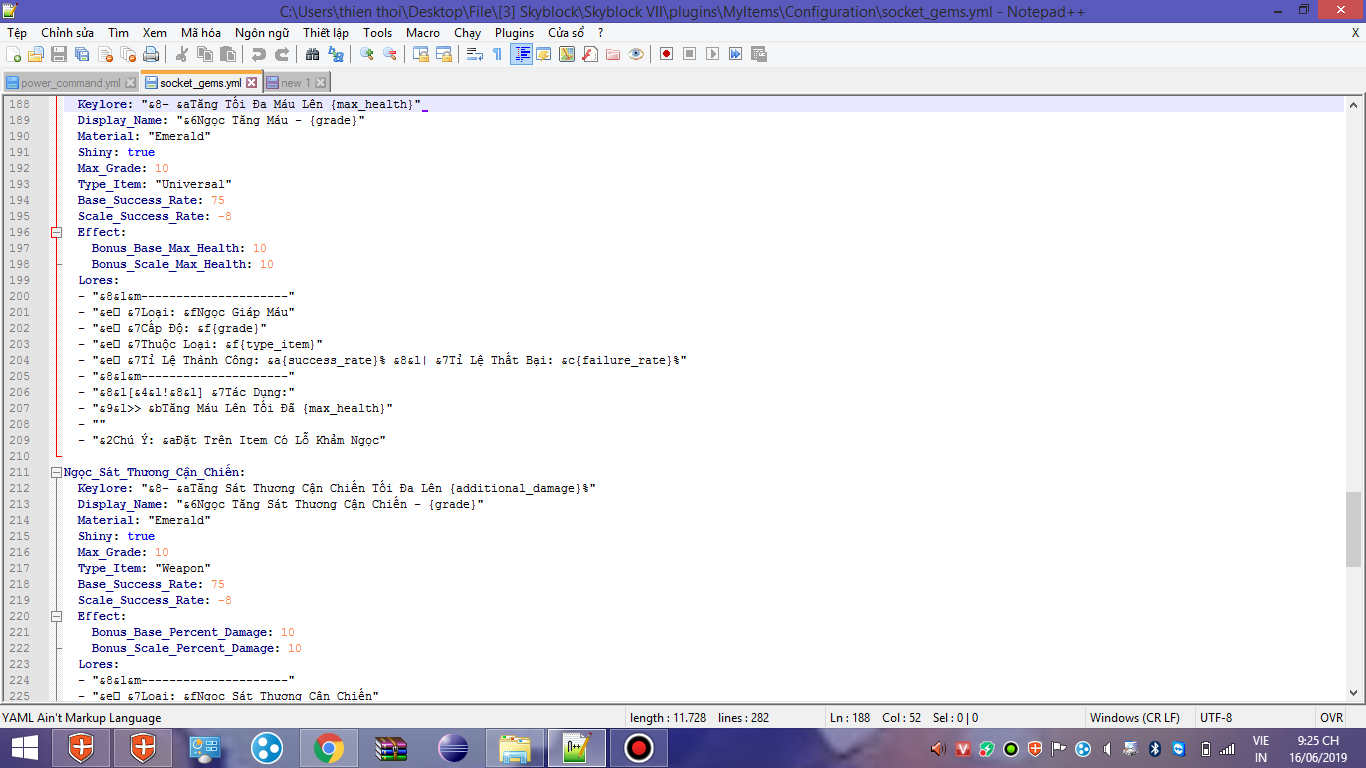This screenshot has height=768, width=1366.
Task: Open Google Chrome from the taskbar
Action: (x=328, y=748)
